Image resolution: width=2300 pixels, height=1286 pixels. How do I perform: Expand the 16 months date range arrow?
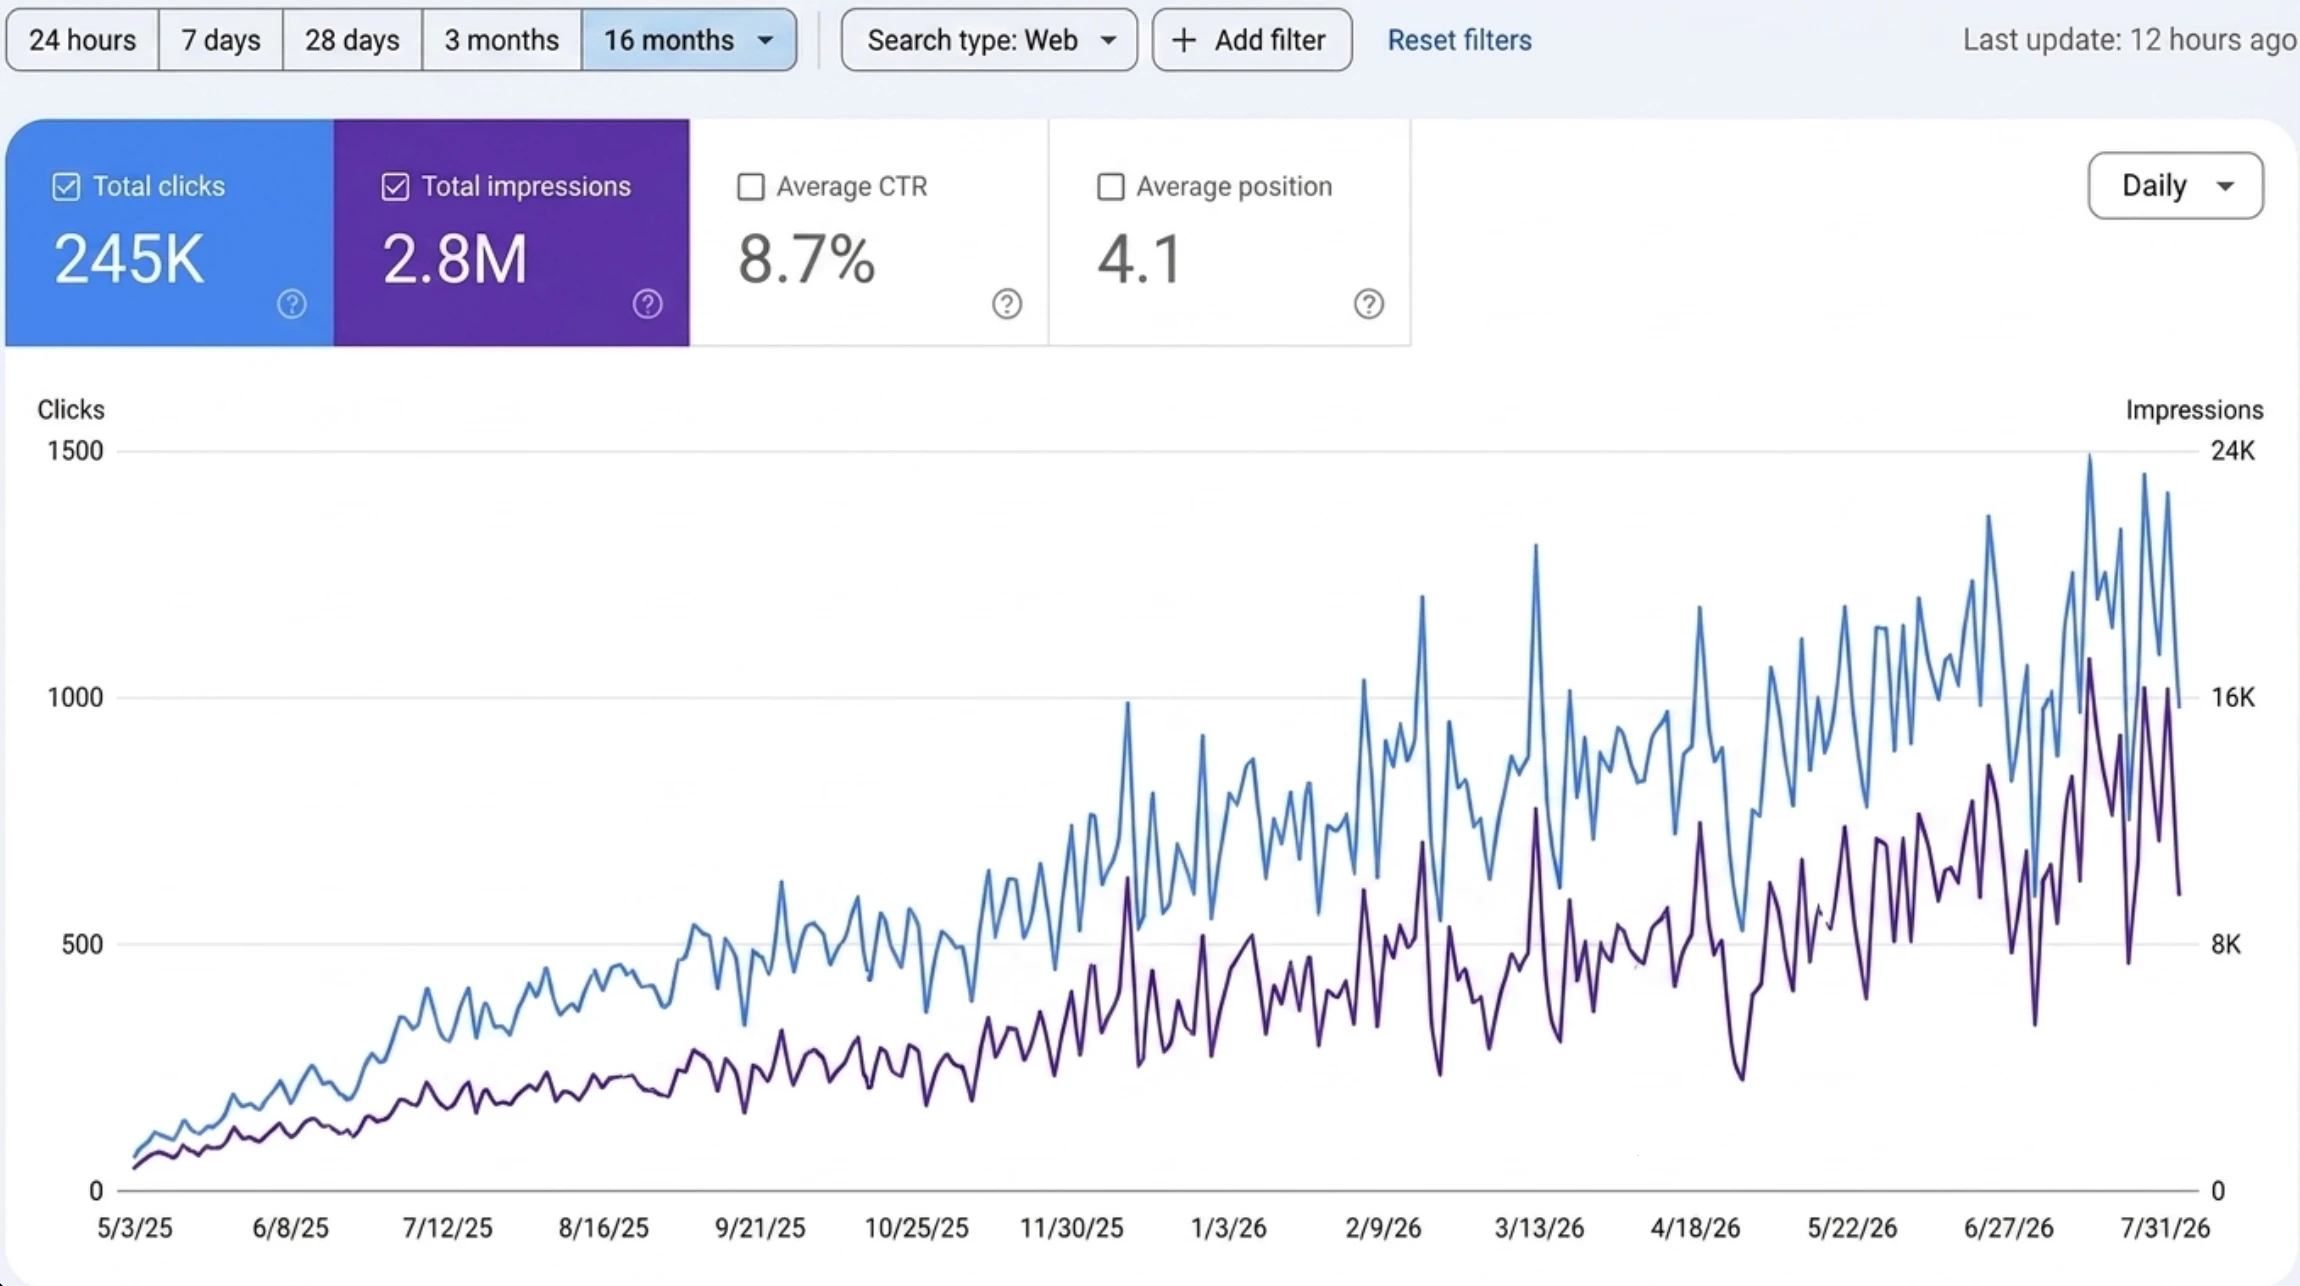[x=765, y=41]
